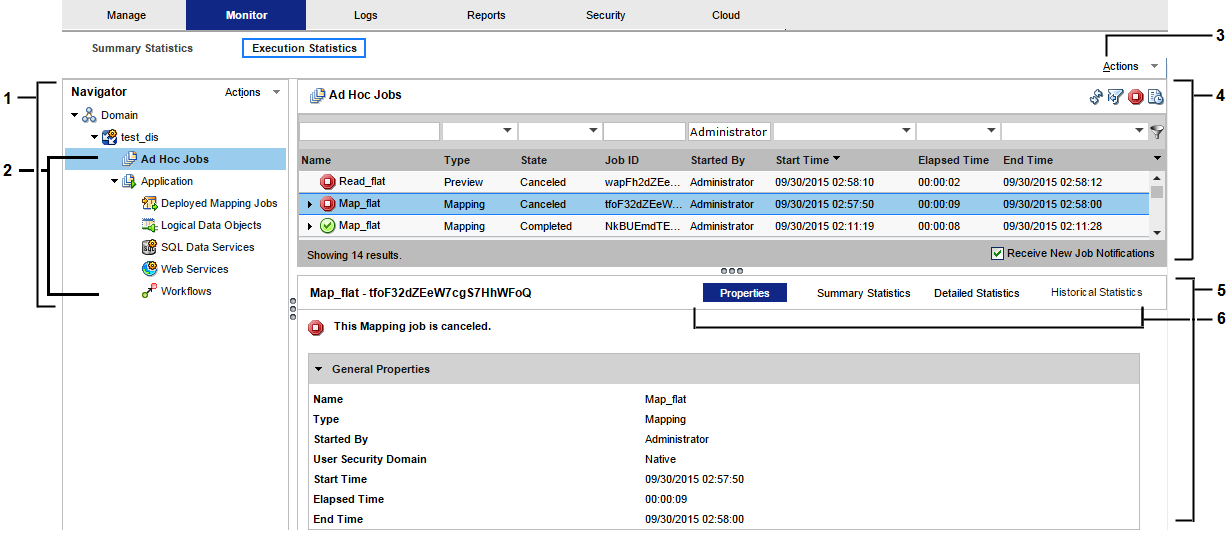Click the view logs document-with-clock icon
1228x534 pixels.
[1155, 96]
